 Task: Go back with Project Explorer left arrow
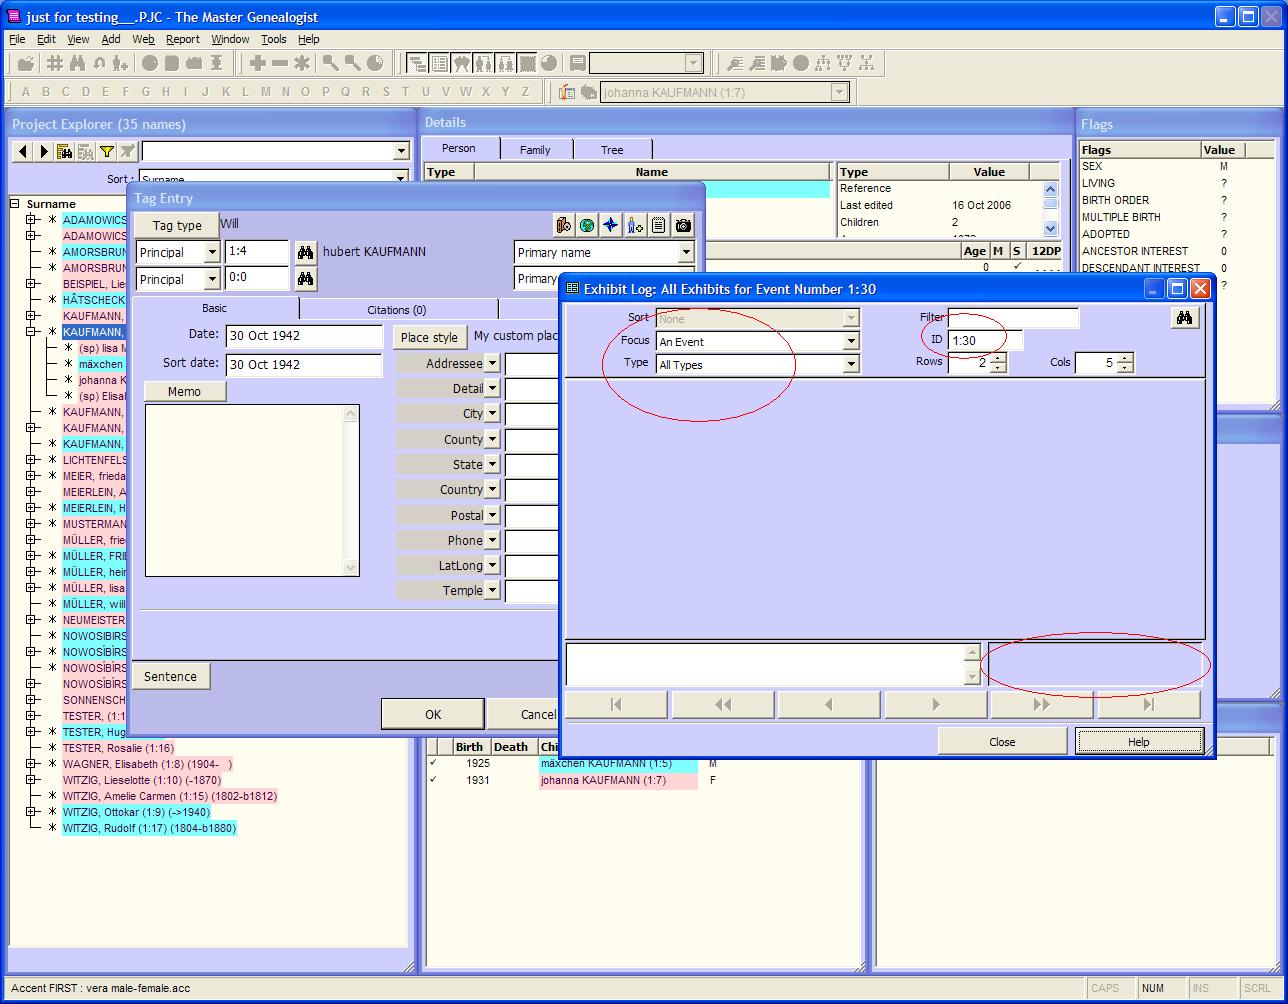[x=23, y=151]
